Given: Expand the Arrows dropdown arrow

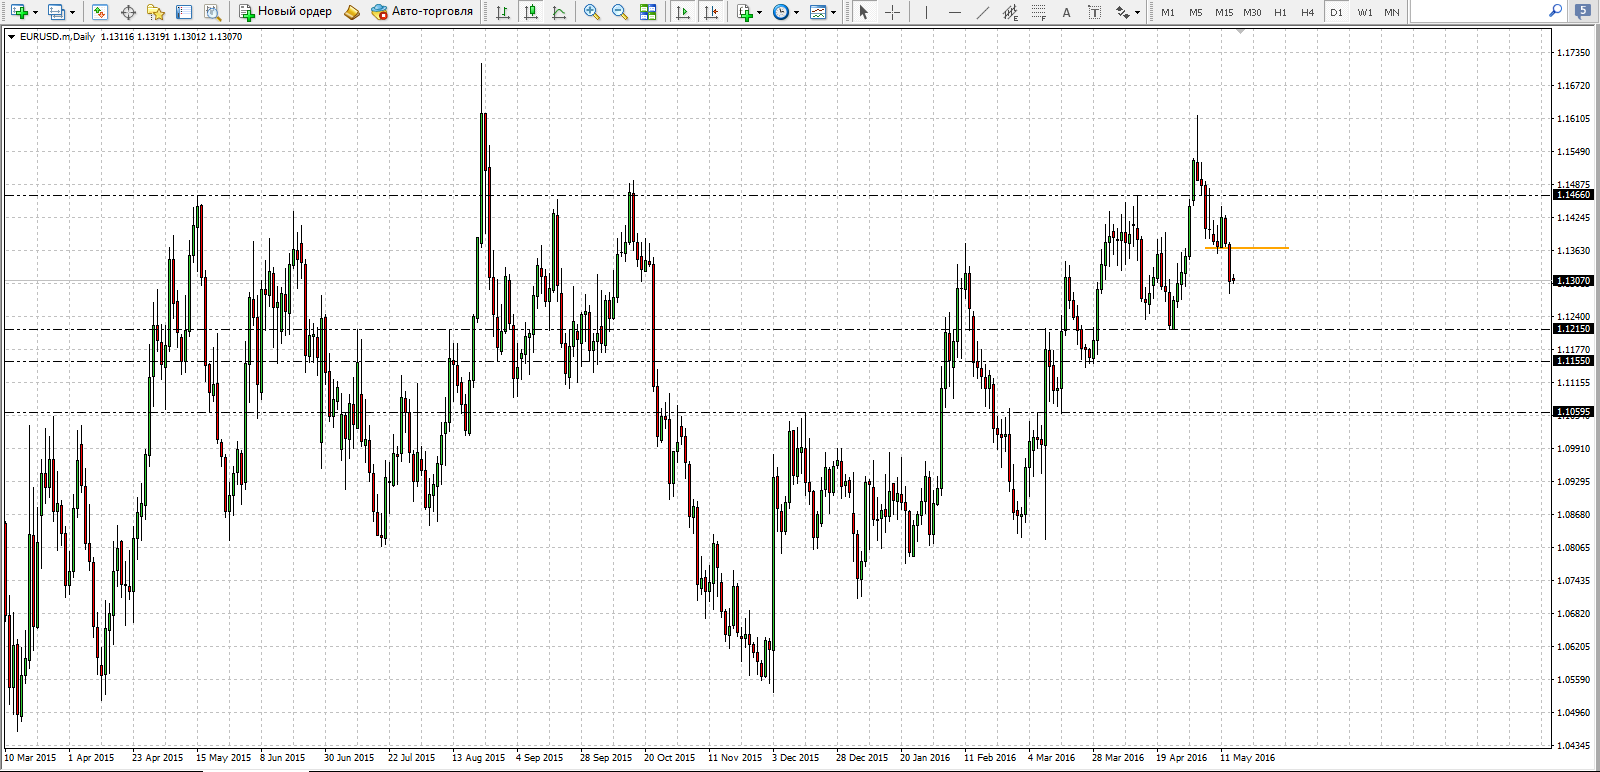Looking at the screenshot, I should 1138,12.
